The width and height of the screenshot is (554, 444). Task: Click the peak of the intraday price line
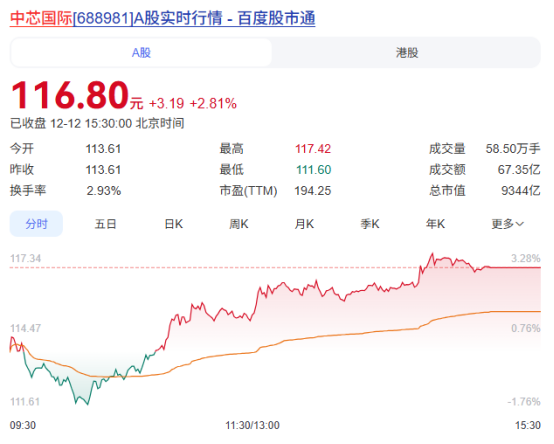point(432,253)
